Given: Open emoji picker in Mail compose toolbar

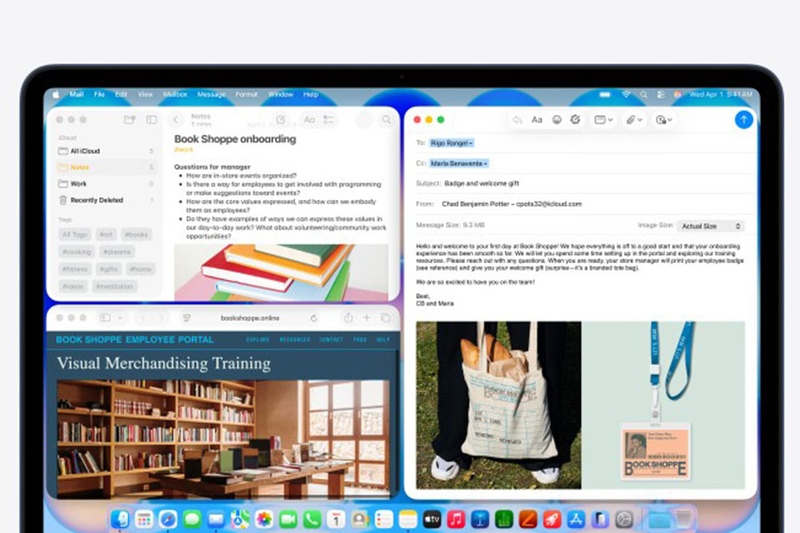Looking at the screenshot, I should (x=557, y=120).
